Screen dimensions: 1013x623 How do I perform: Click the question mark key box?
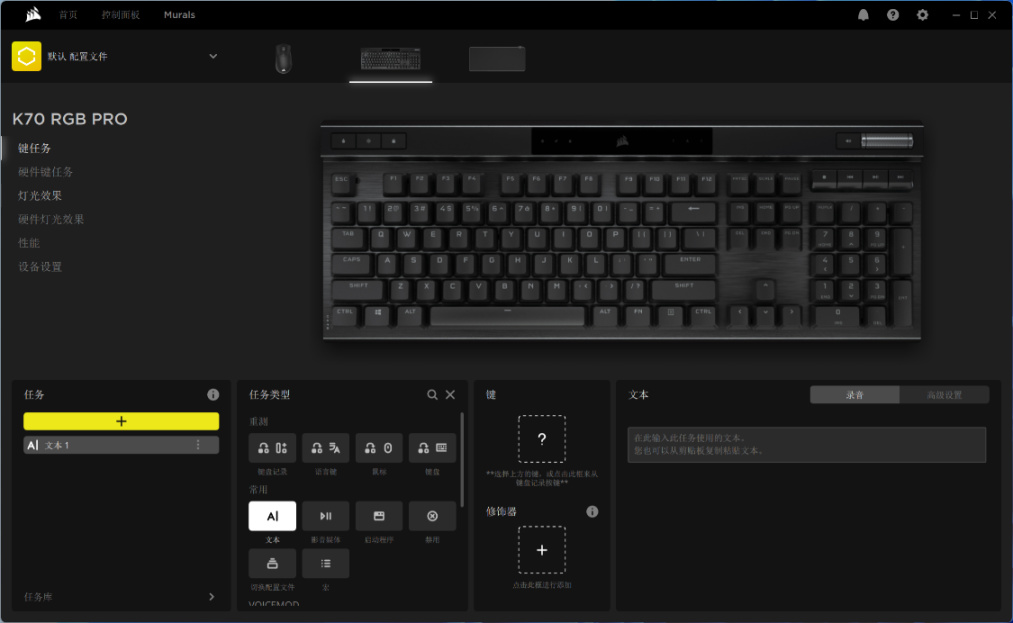coord(541,439)
